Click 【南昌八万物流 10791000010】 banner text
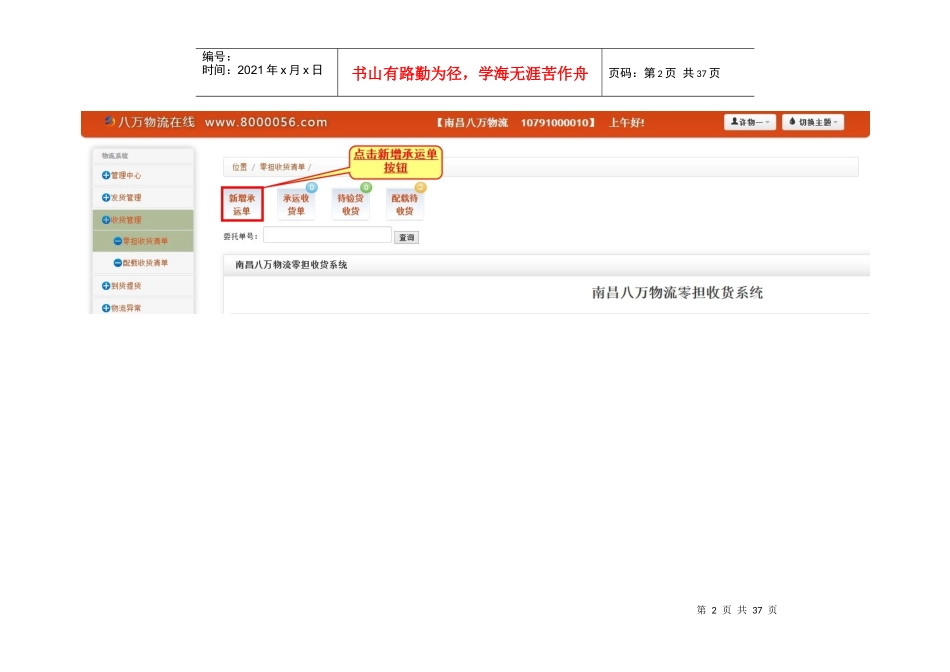Viewport: 950px width, 672px height. (x=515, y=122)
